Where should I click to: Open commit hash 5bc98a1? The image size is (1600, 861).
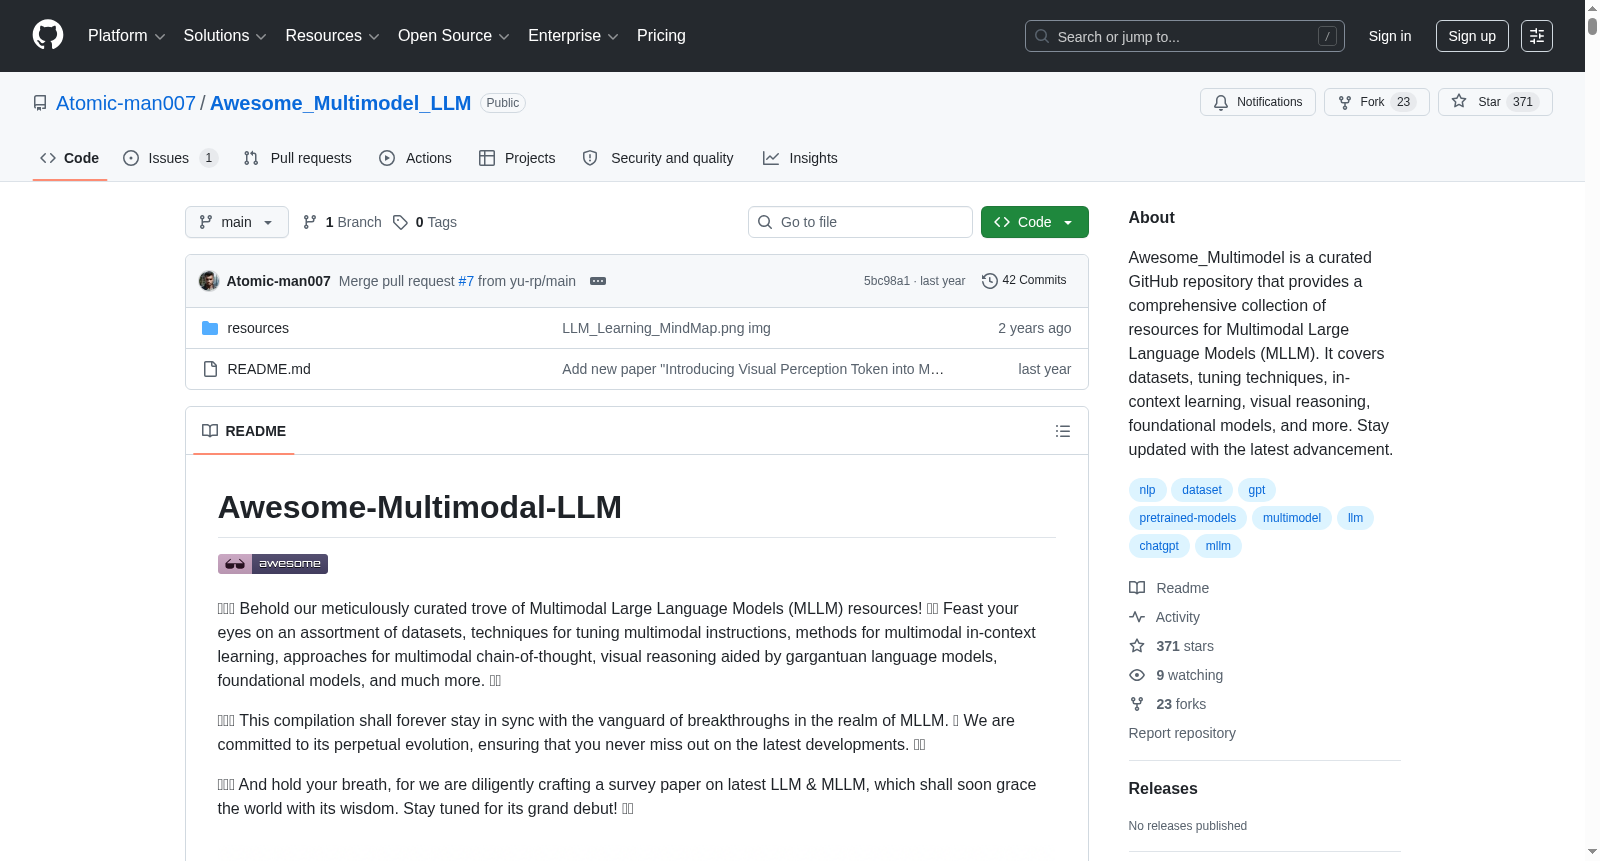click(887, 281)
